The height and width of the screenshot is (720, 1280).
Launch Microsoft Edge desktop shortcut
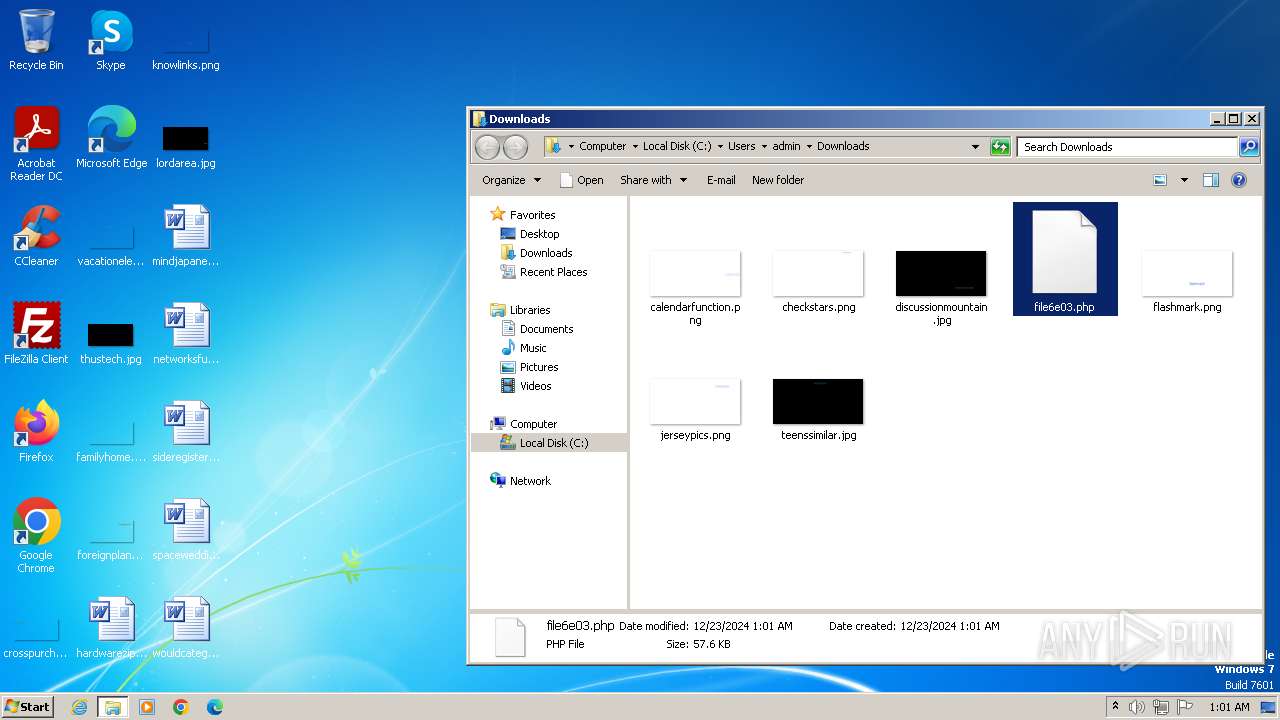(x=111, y=138)
